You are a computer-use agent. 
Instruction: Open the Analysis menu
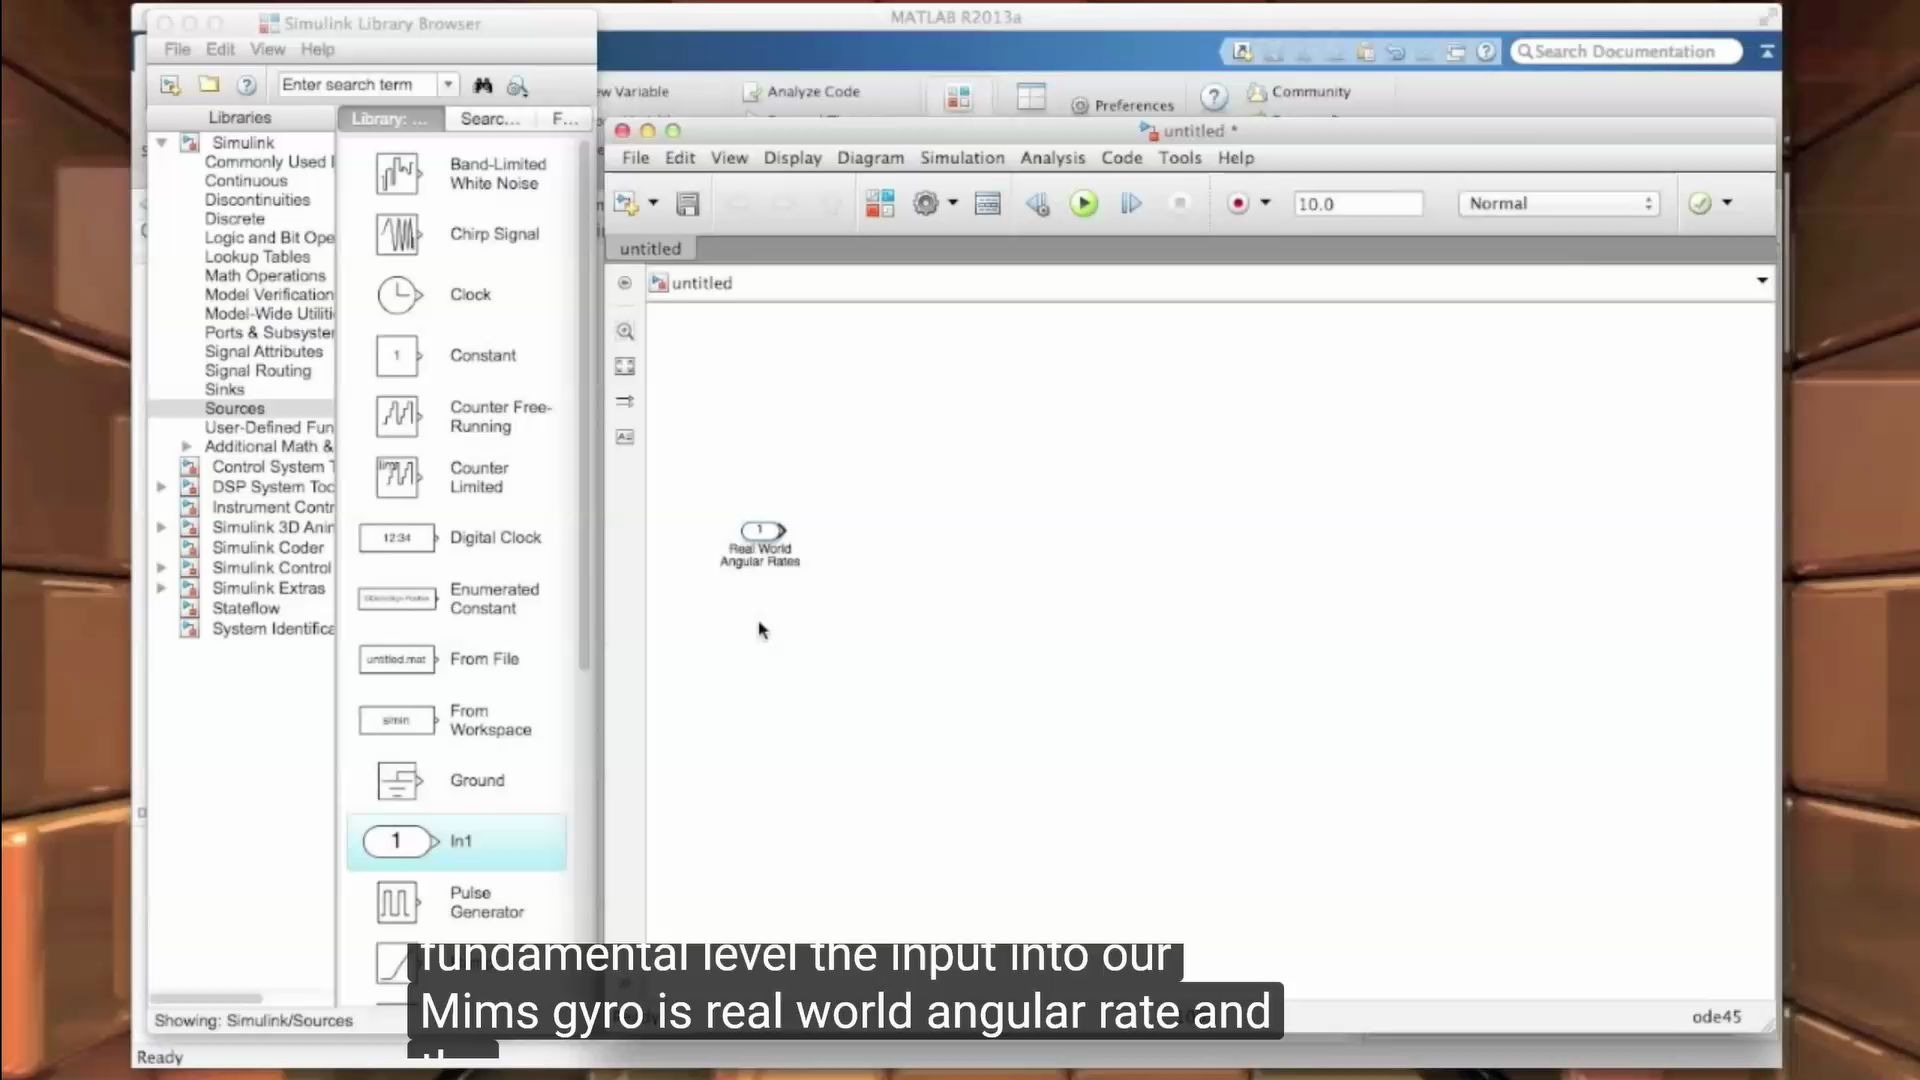[x=1052, y=158]
